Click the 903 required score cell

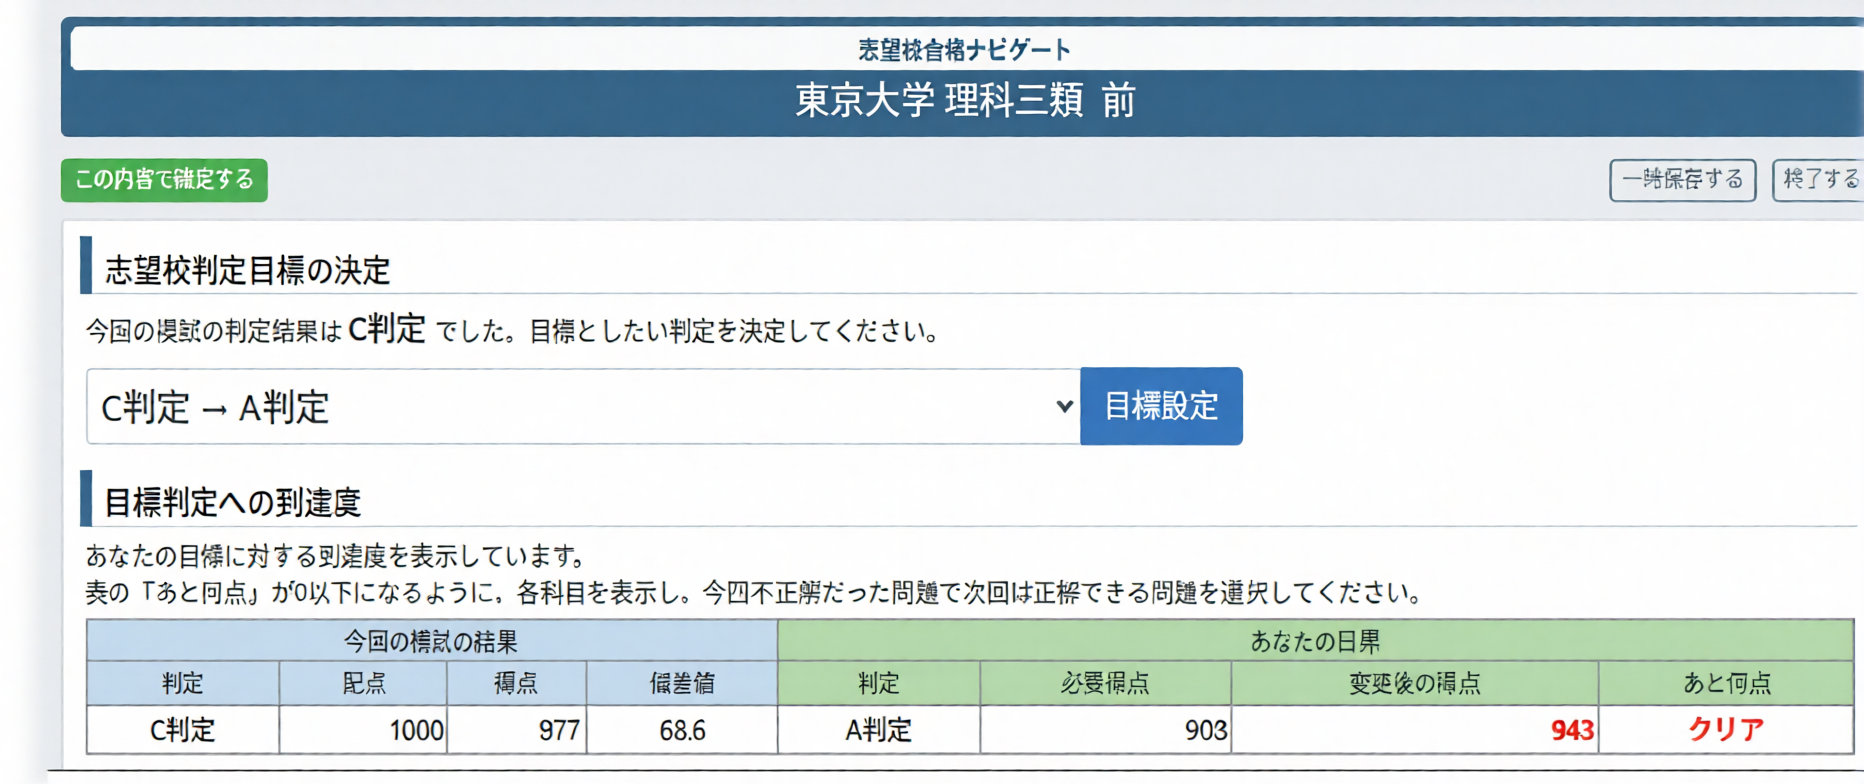coord(1105,730)
